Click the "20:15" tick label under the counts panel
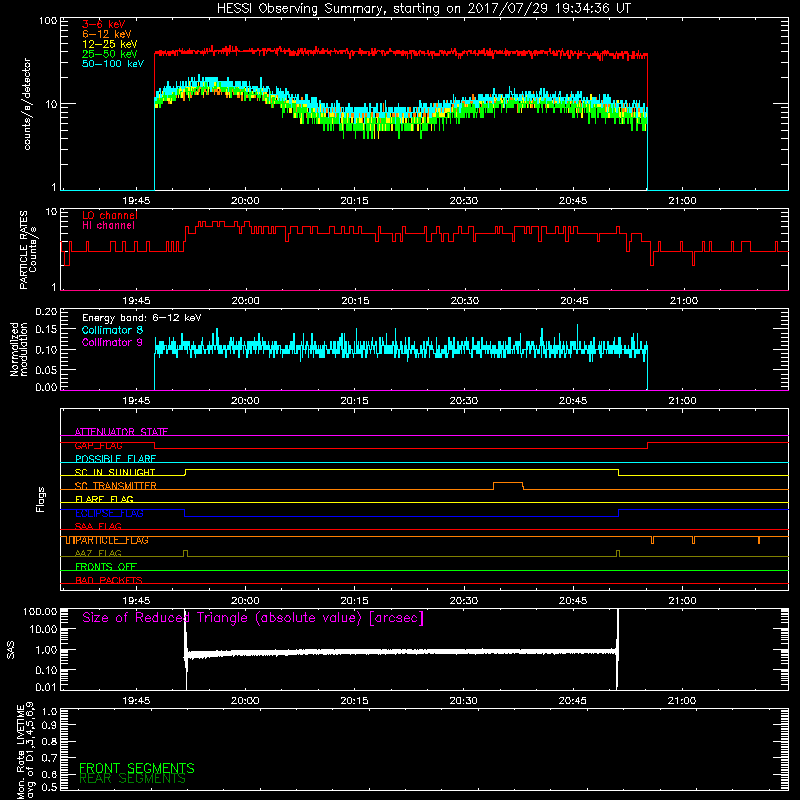The image size is (800, 800). pos(354,201)
